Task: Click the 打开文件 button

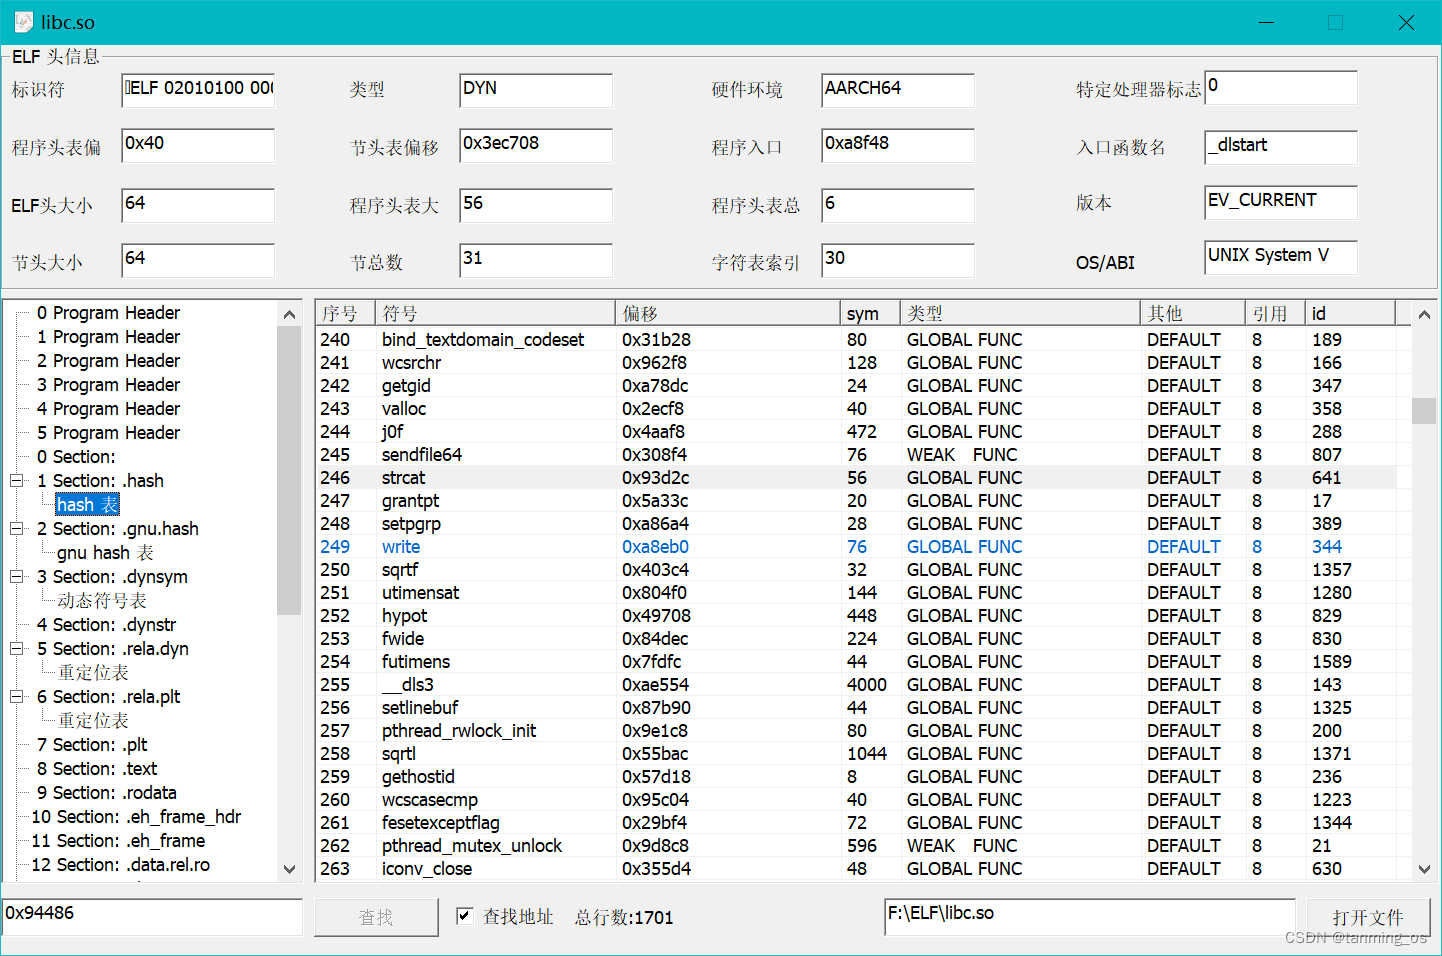Action: (1368, 917)
